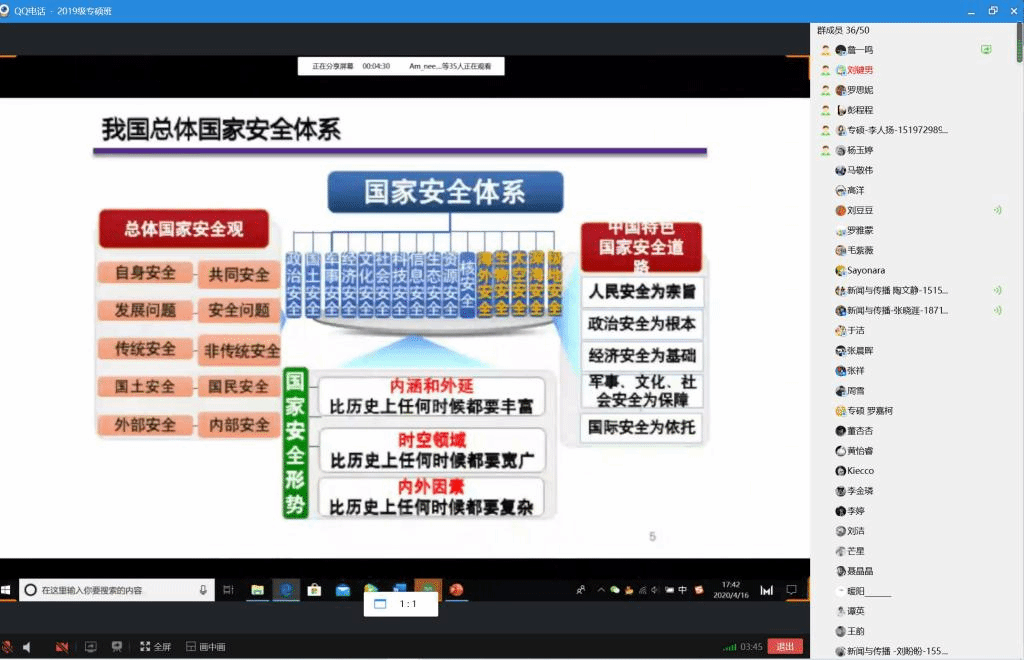Click the share screen icon
Screen dimensions: 1024x660
(90, 647)
